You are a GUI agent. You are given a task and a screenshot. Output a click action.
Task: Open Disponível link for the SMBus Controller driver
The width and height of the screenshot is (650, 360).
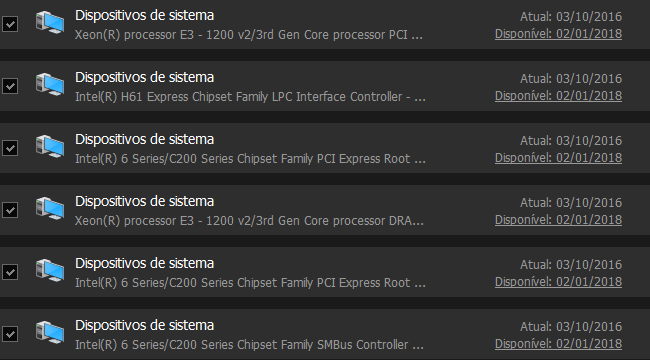(558, 344)
